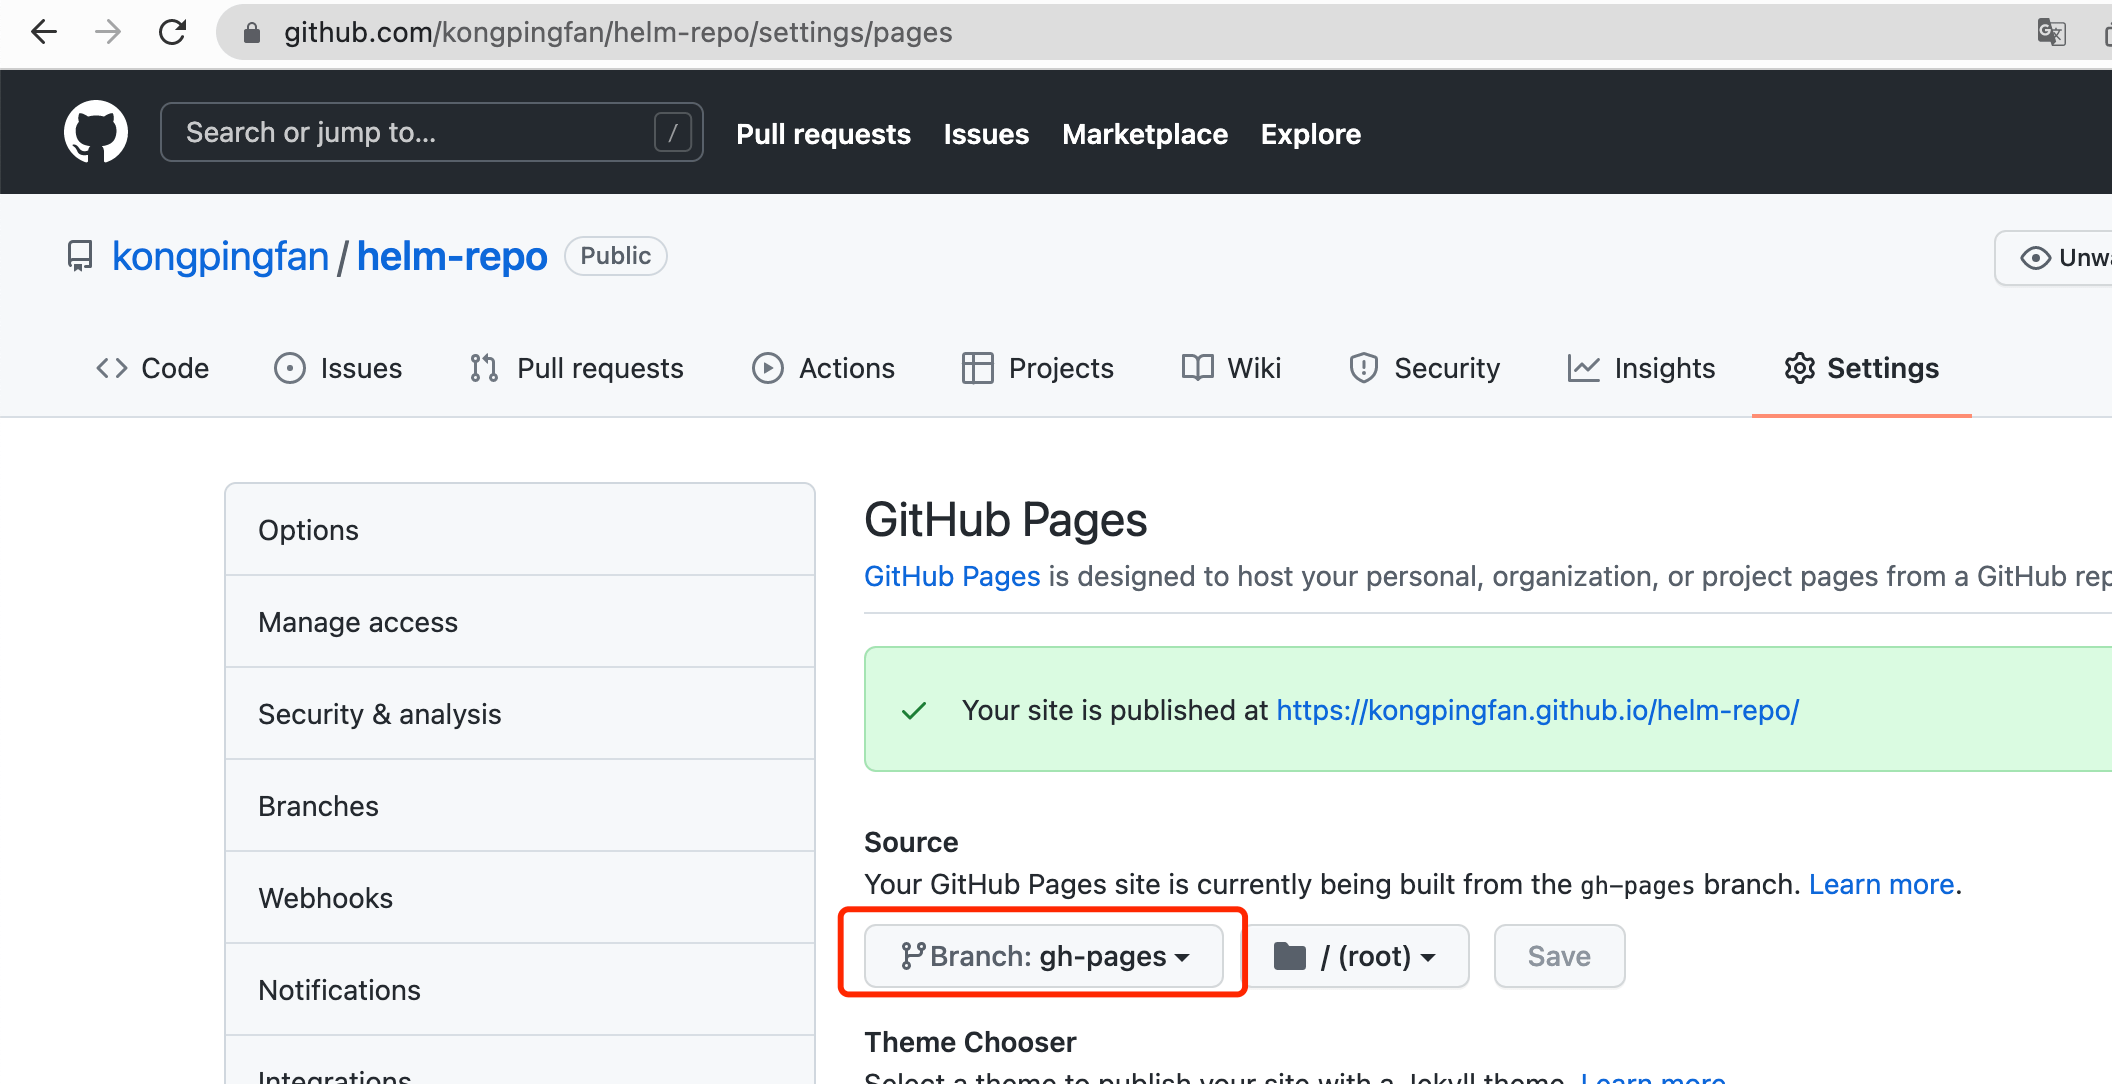The height and width of the screenshot is (1084, 2112).
Task: Switch to the Actions tab
Action: (823, 369)
